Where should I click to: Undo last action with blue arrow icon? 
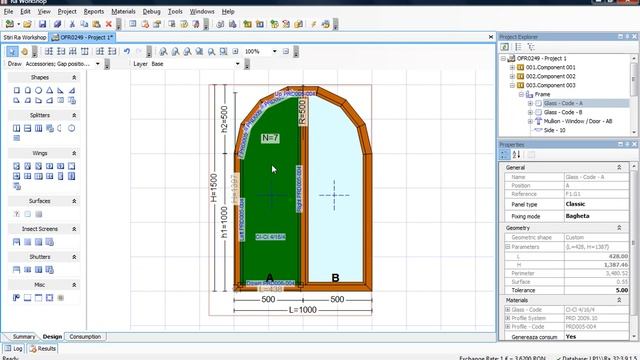coord(127,51)
